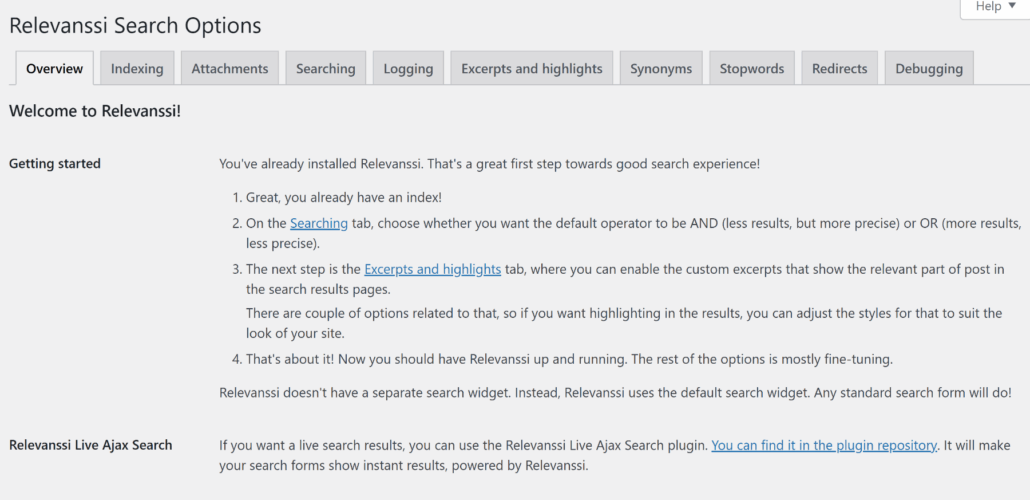Click the Getting started label
Image resolution: width=1030 pixels, height=500 pixels.
pyautogui.click(x=55, y=164)
